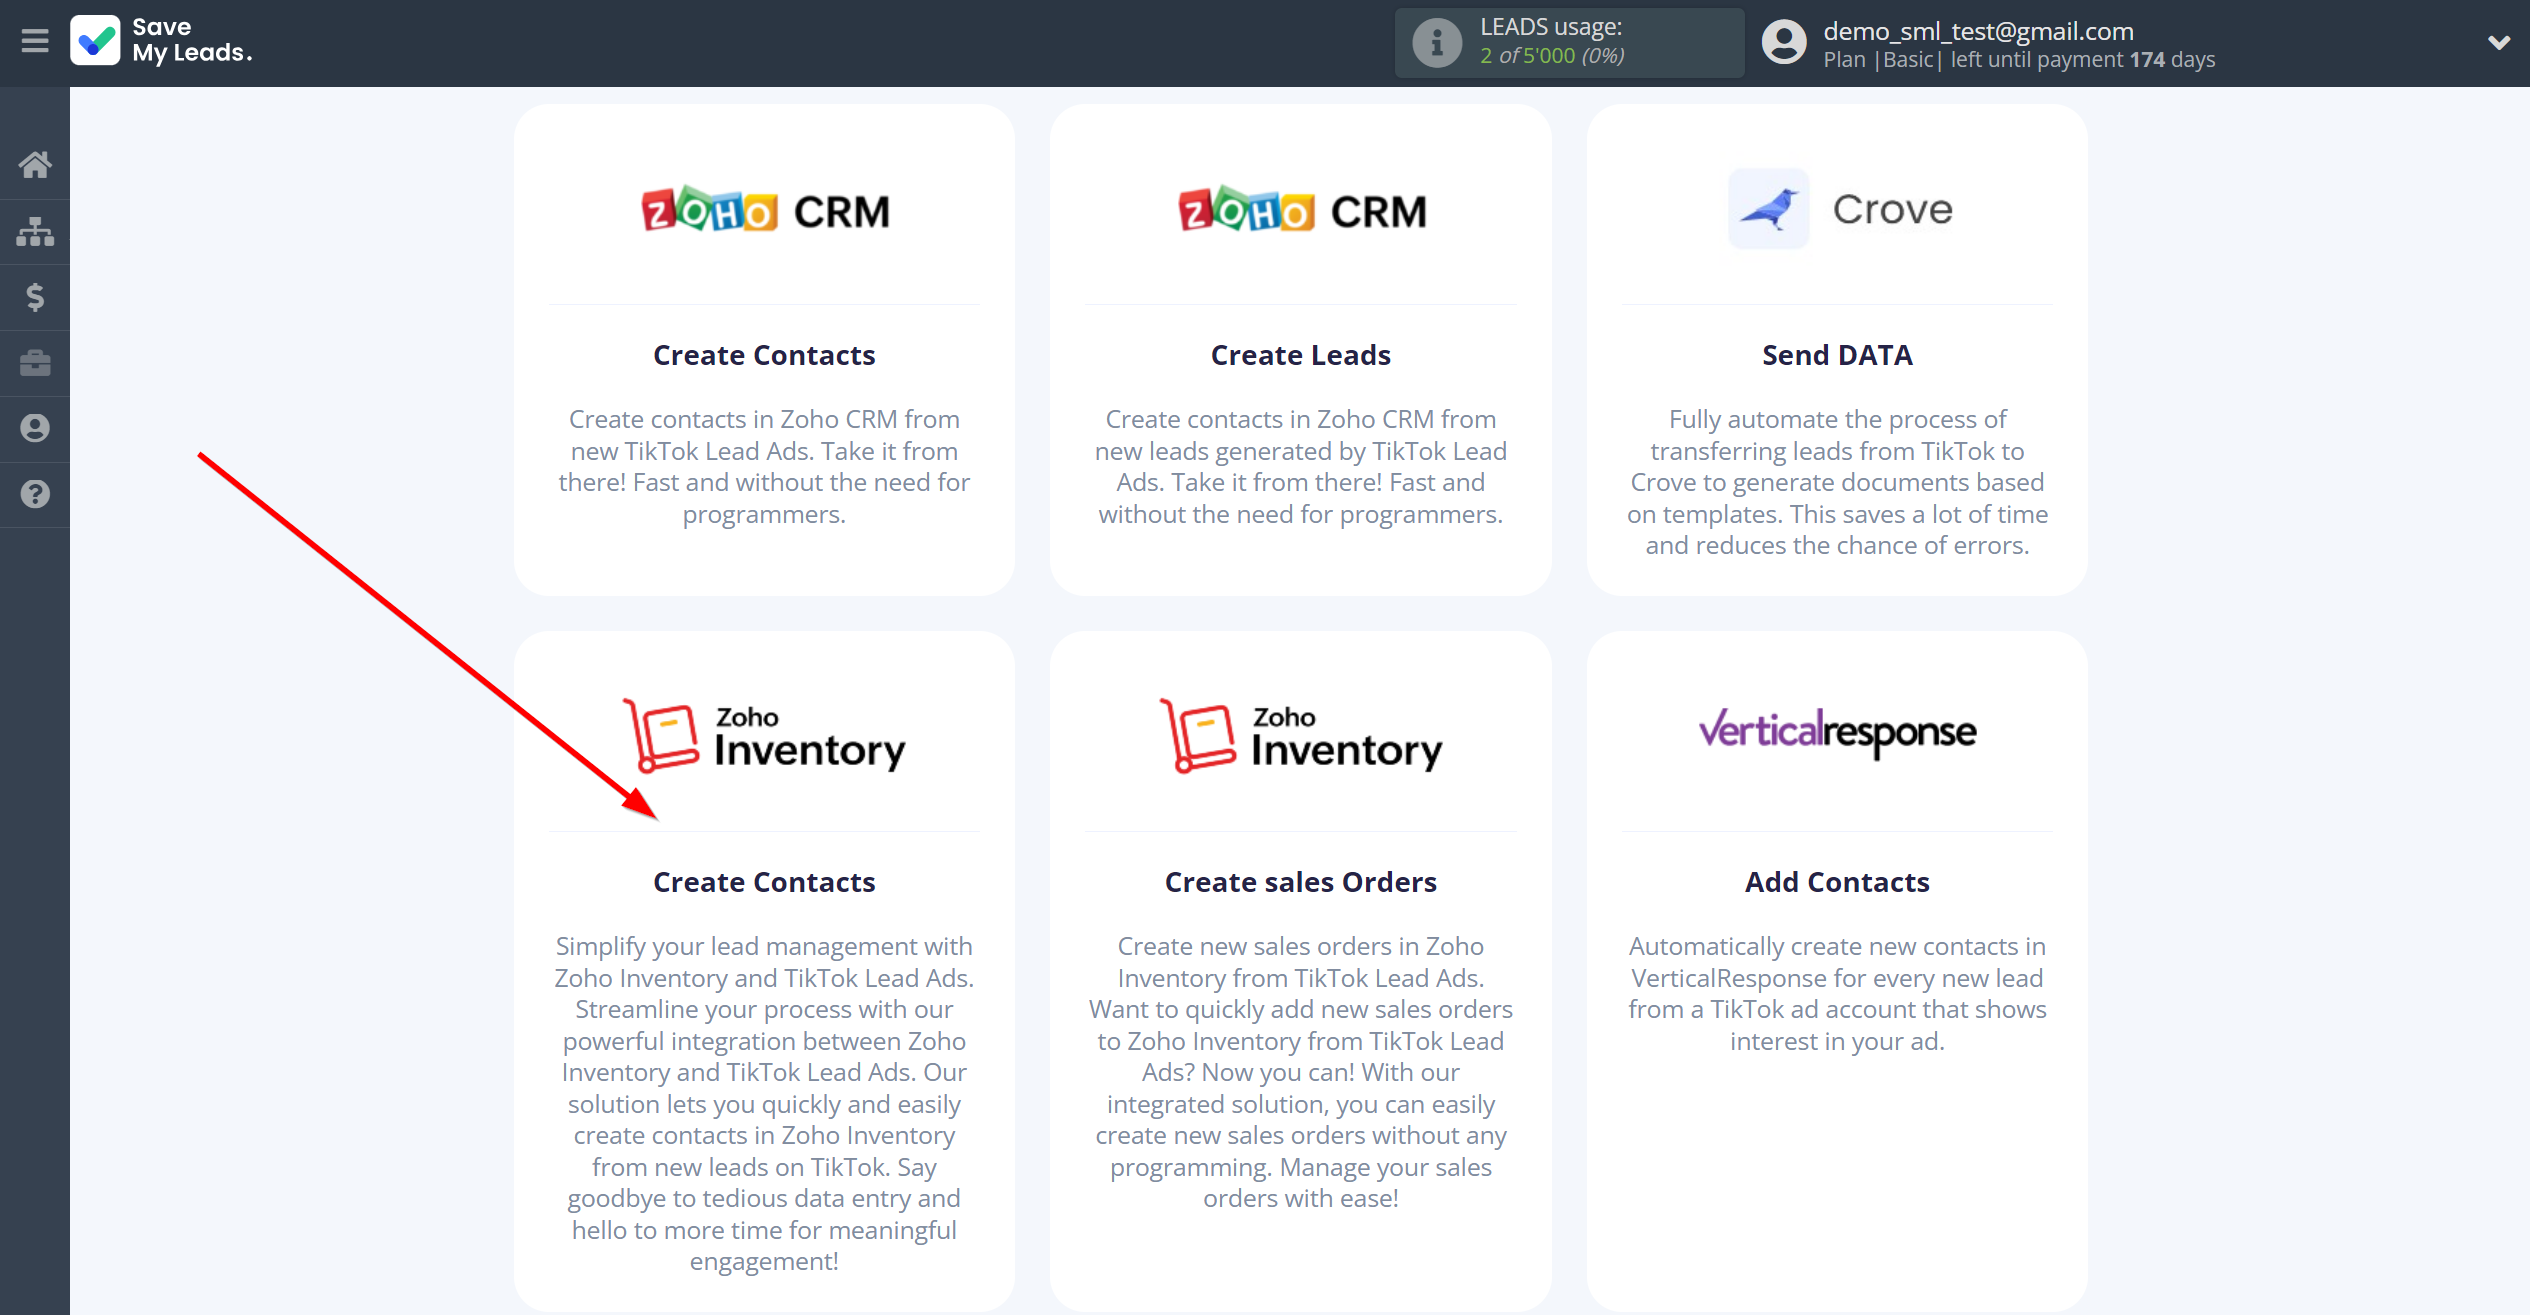
Task: Go to Home in sidebar
Action: pyautogui.click(x=35, y=165)
